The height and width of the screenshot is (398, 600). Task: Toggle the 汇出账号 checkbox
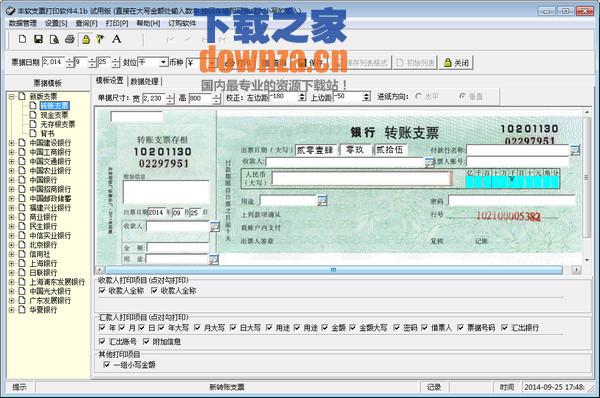[102, 341]
